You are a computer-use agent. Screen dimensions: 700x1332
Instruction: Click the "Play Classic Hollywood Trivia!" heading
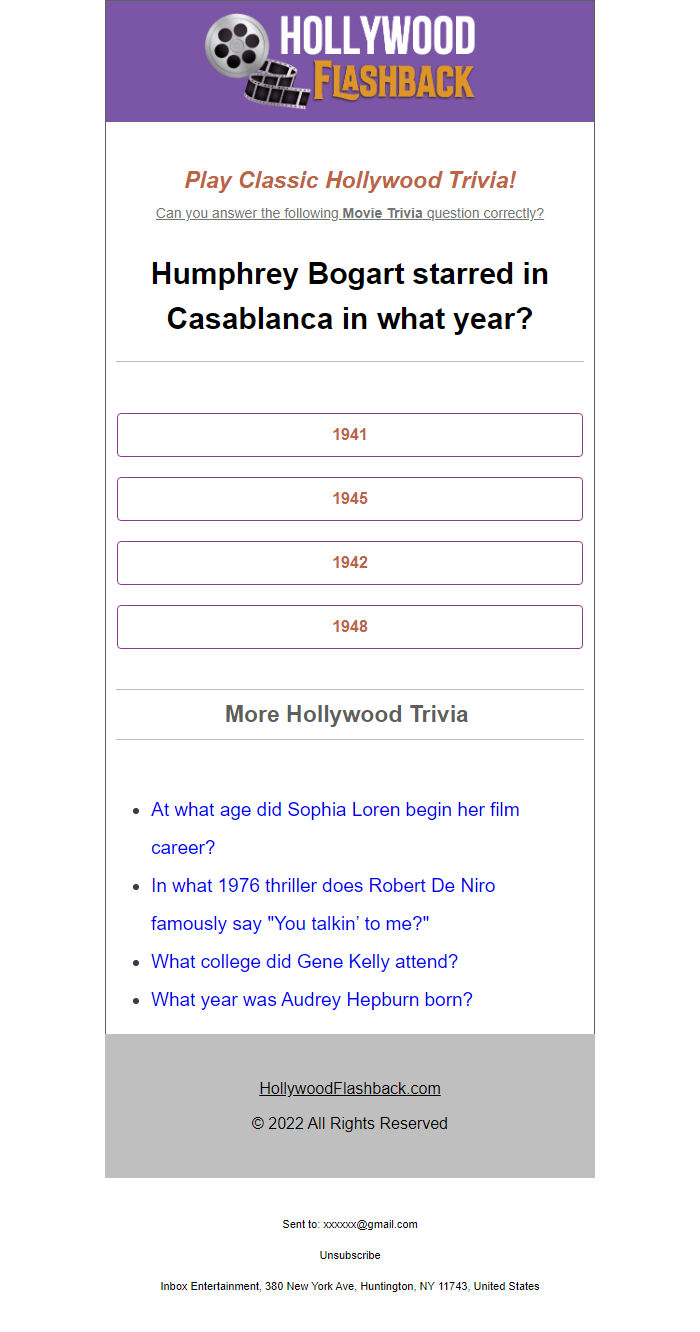coord(350,180)
